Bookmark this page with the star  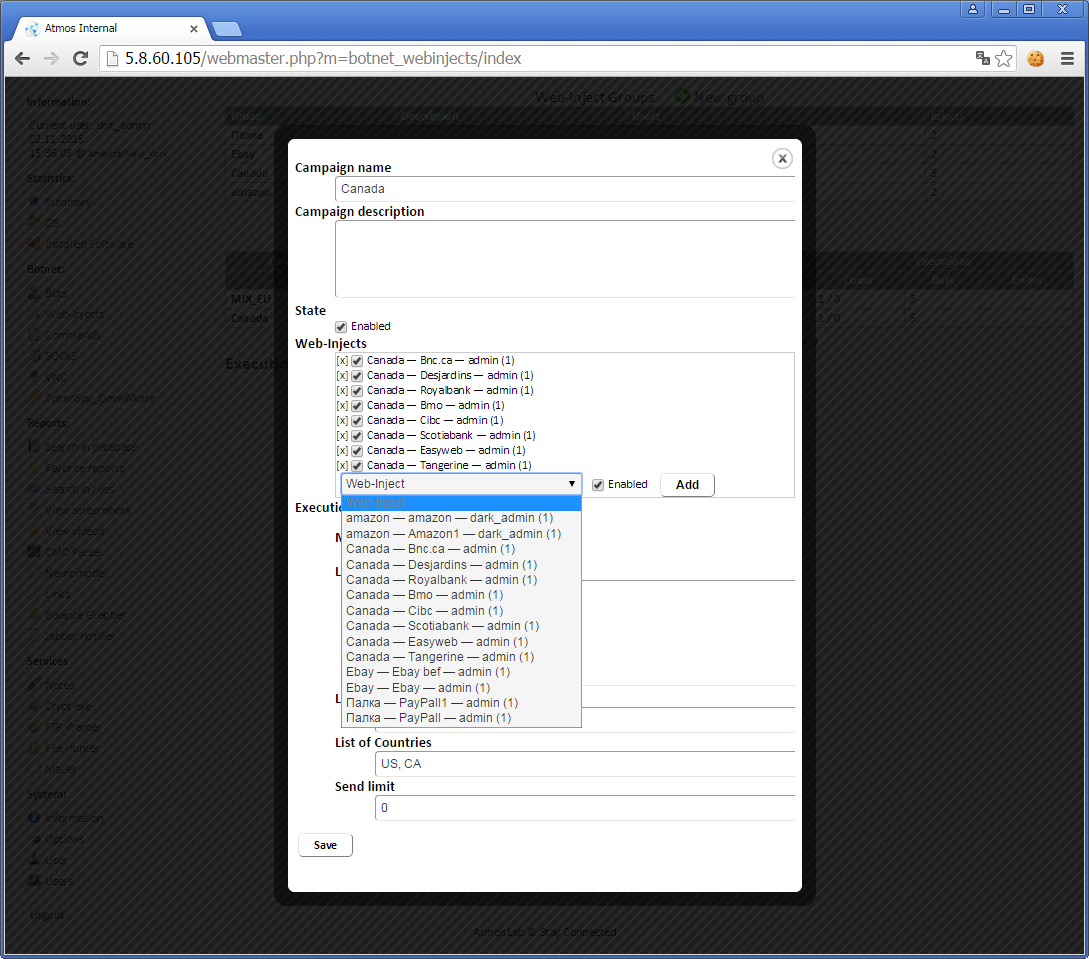point(1004,58)
